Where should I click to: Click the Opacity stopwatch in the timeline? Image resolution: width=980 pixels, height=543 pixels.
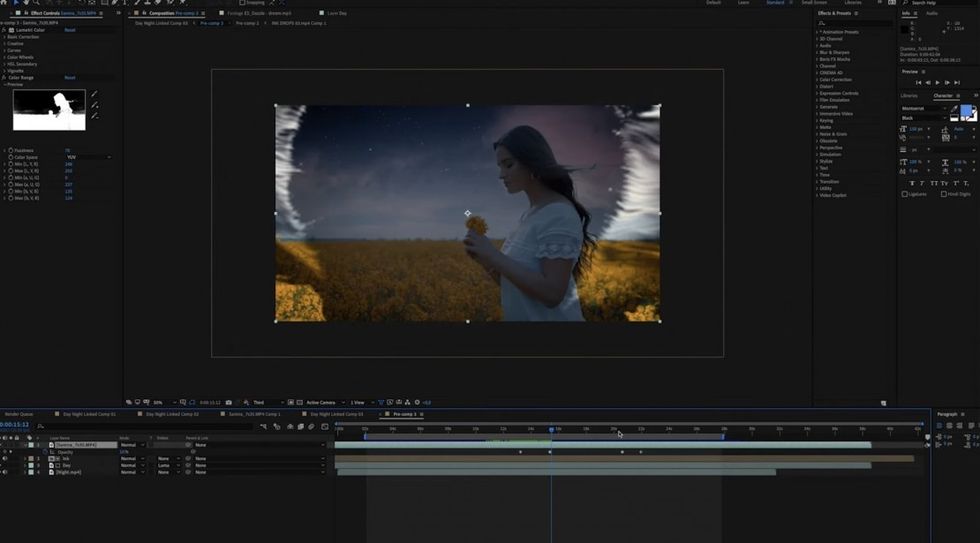pos(46,452)
